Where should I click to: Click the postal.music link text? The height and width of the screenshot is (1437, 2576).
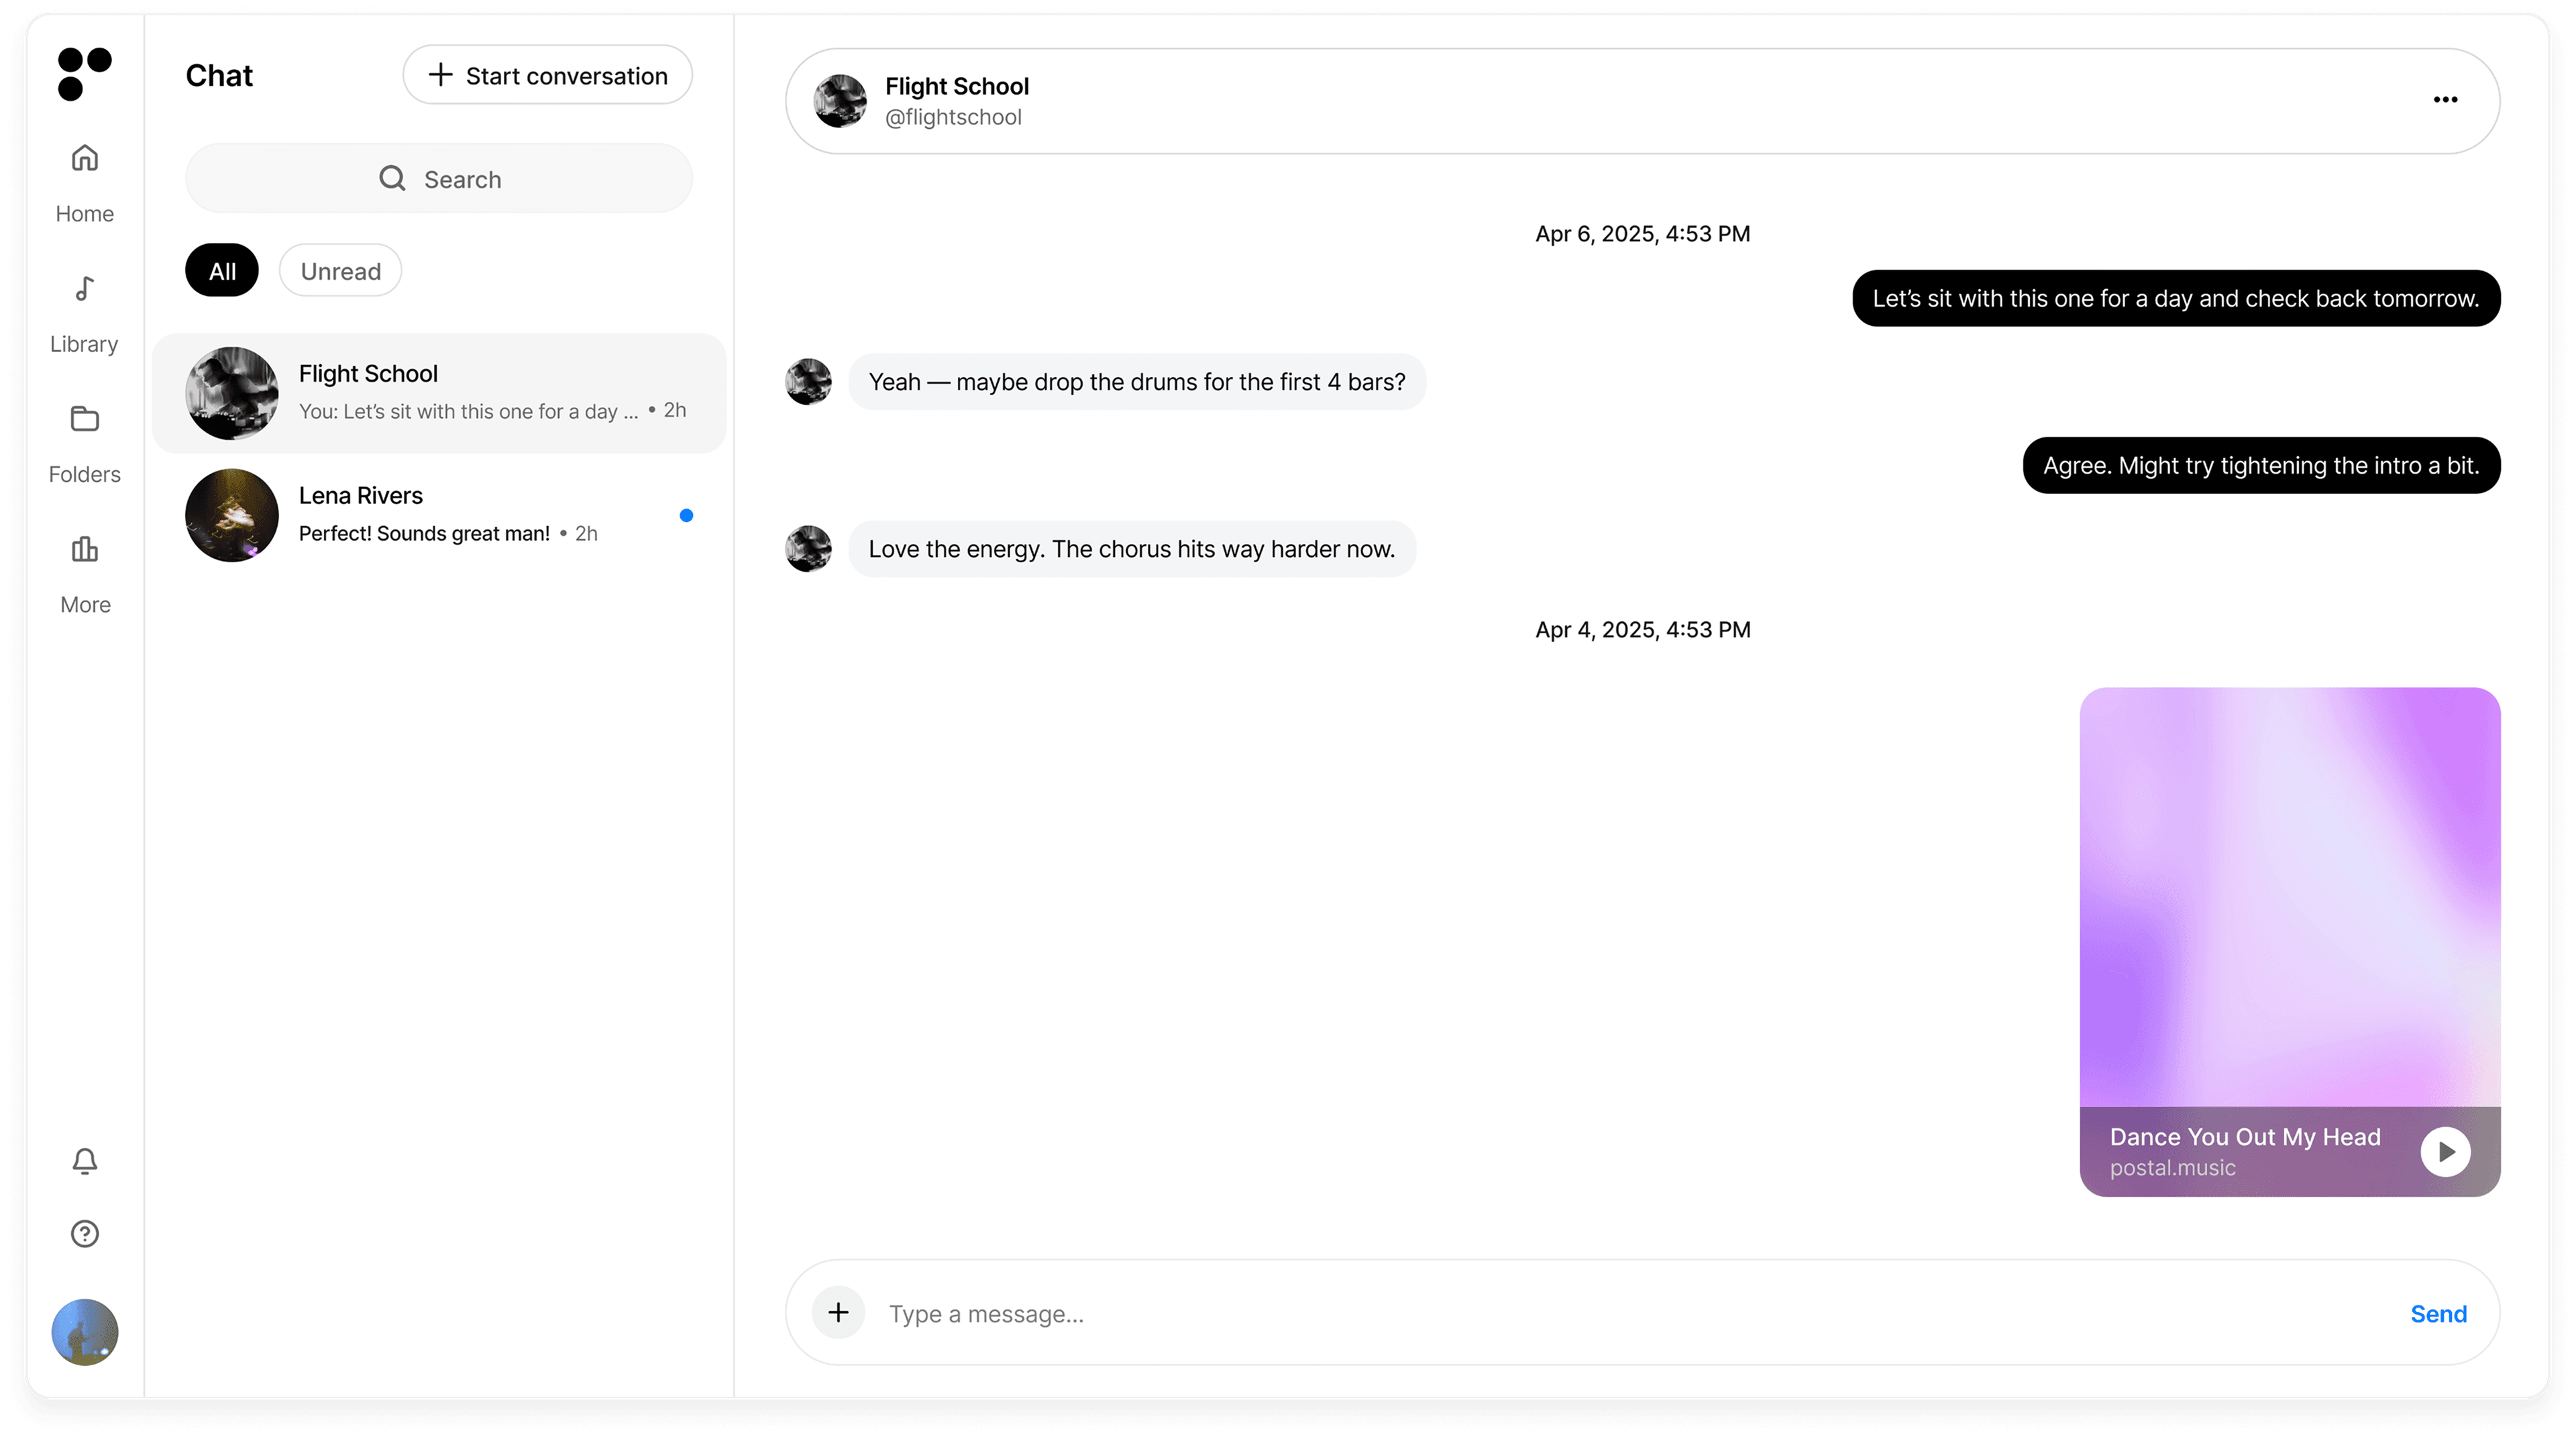click(2172, 1168)
